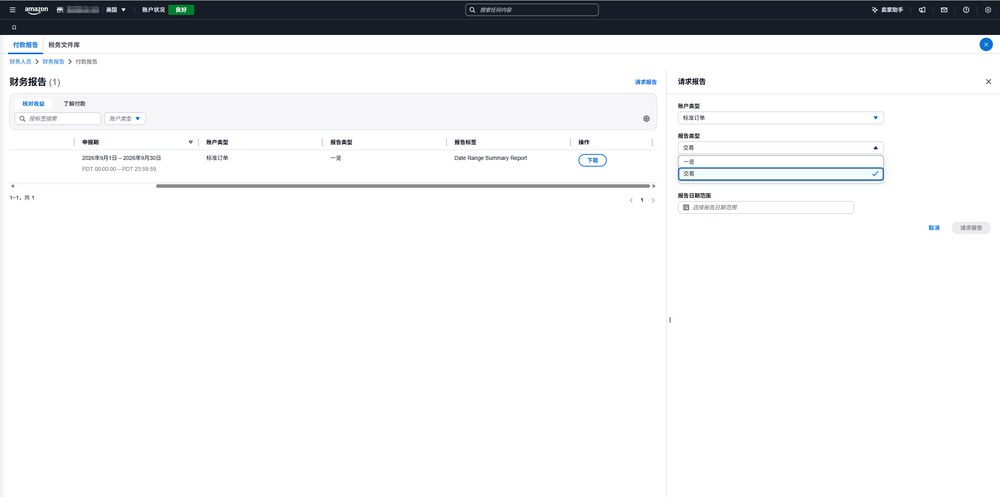Go to 财务人员 breadcrumb link
Screen dimensions: 1000x497
(20, 61)
